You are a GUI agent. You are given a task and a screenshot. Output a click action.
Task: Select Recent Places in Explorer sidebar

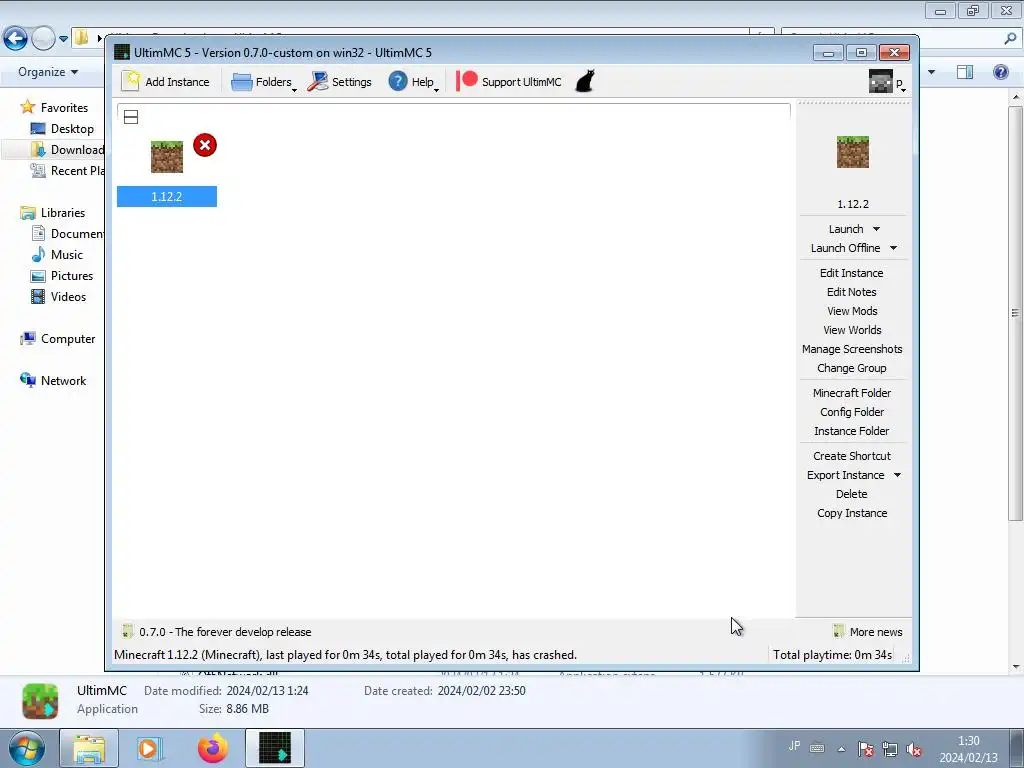pos(68,170)
